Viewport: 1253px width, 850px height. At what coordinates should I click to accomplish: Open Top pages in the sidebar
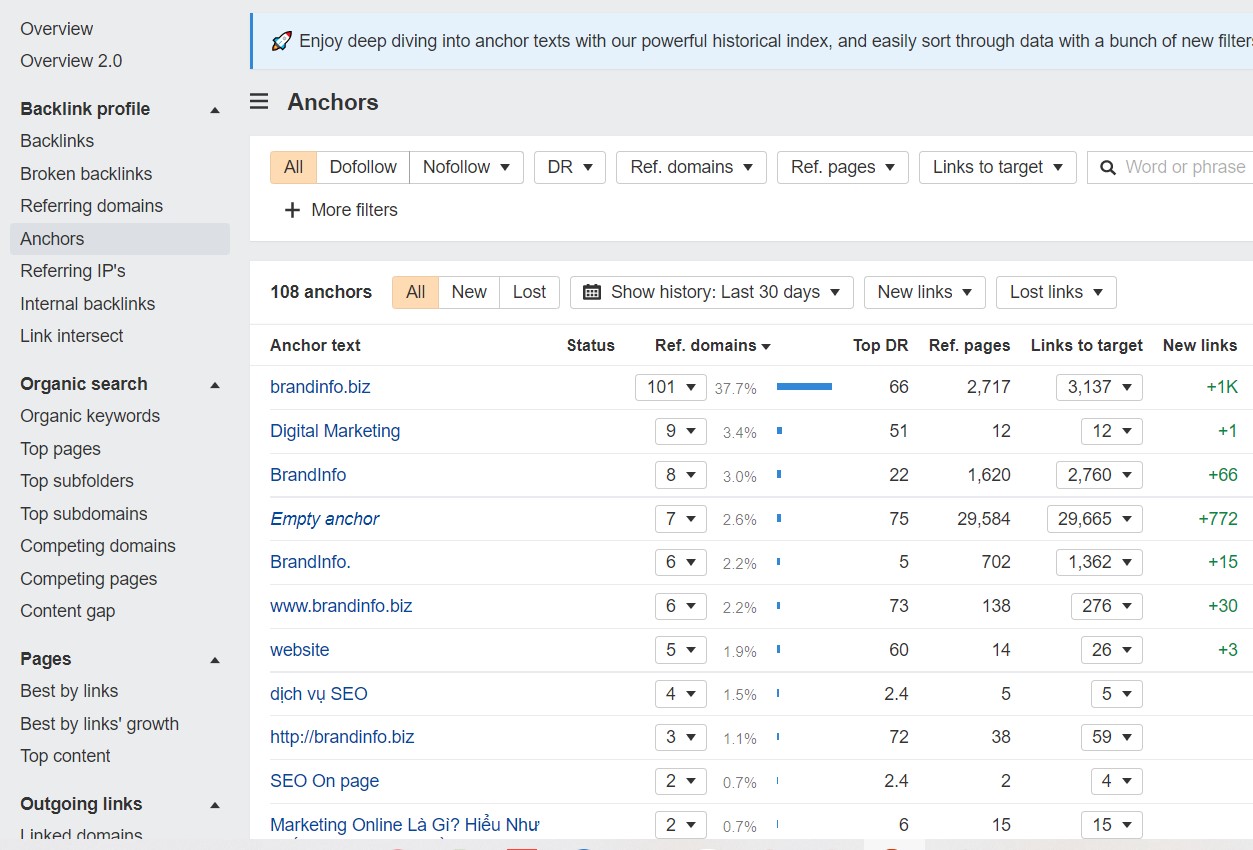(60, 449)
